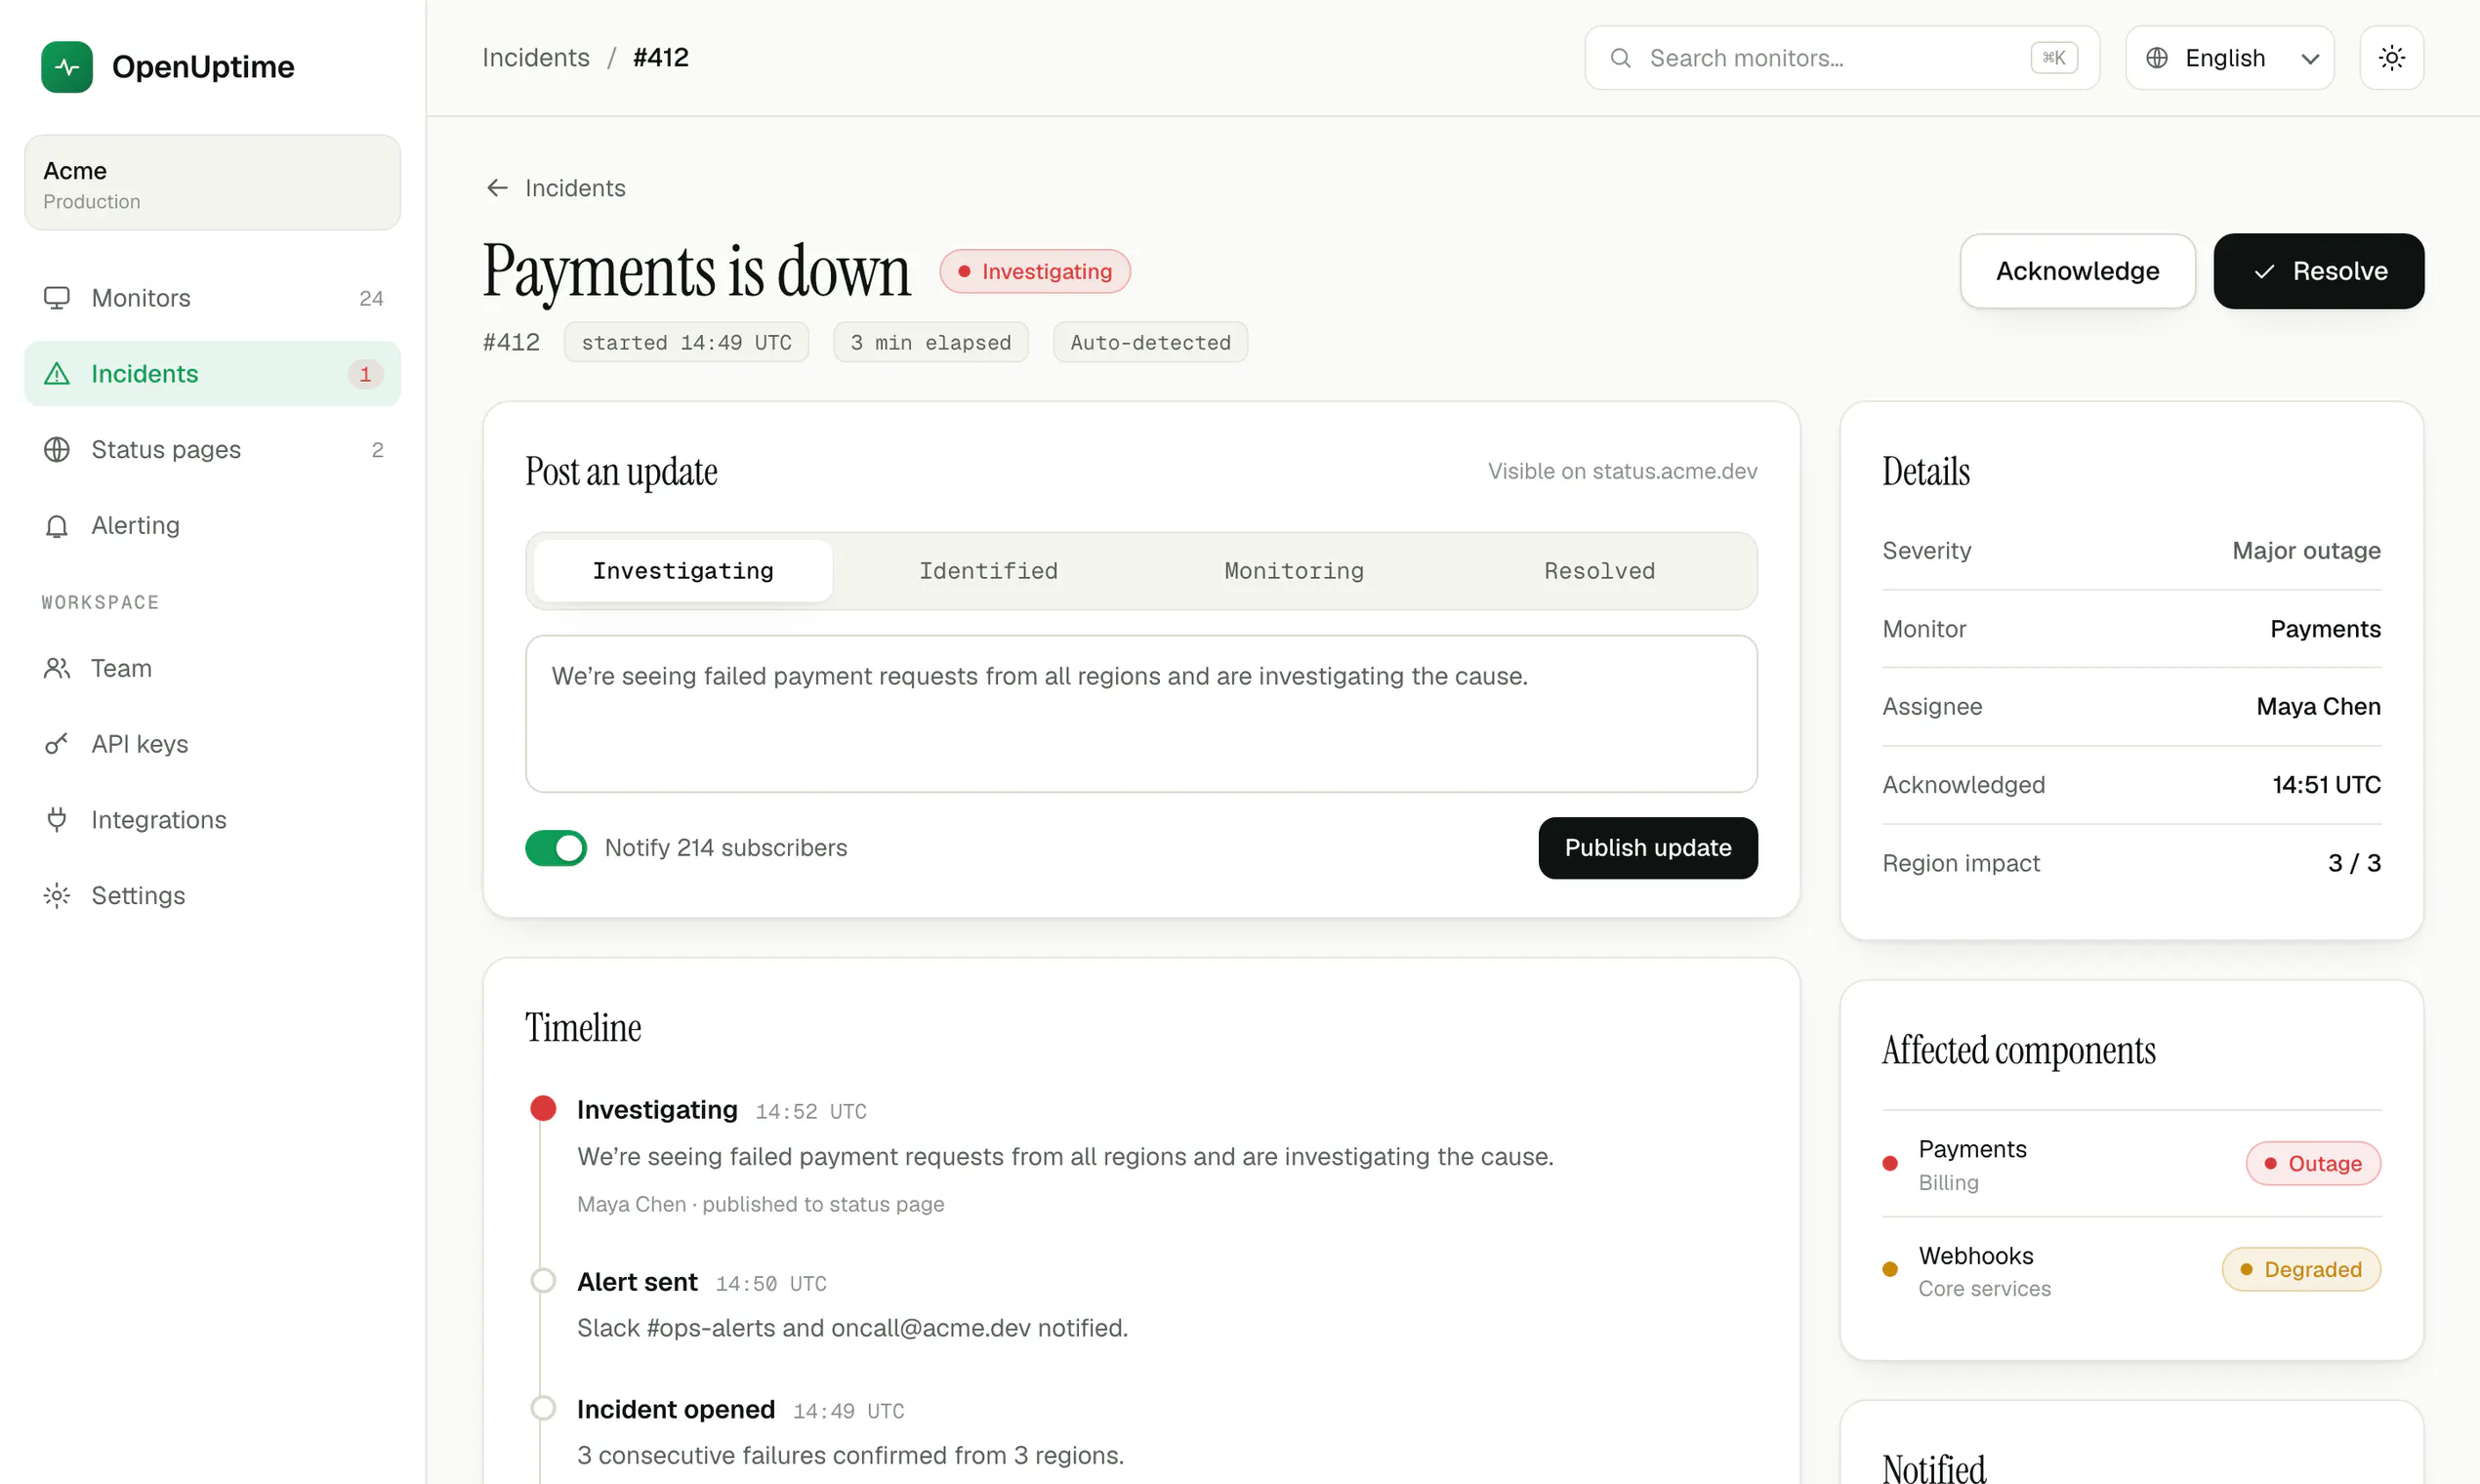Click the "started 14:49 UTC" tag
Image resolution: width=2480 pixels, height=1484 pixels.
tap(686, 342)
